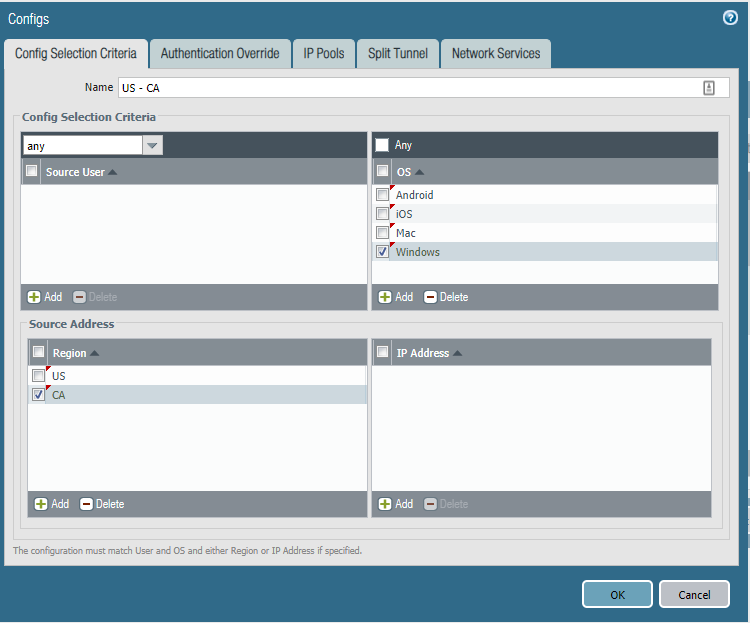Tick the Android OS checkbox
Image resolution: width=750 pixels, height=623 pixels.
click(382, 195)
